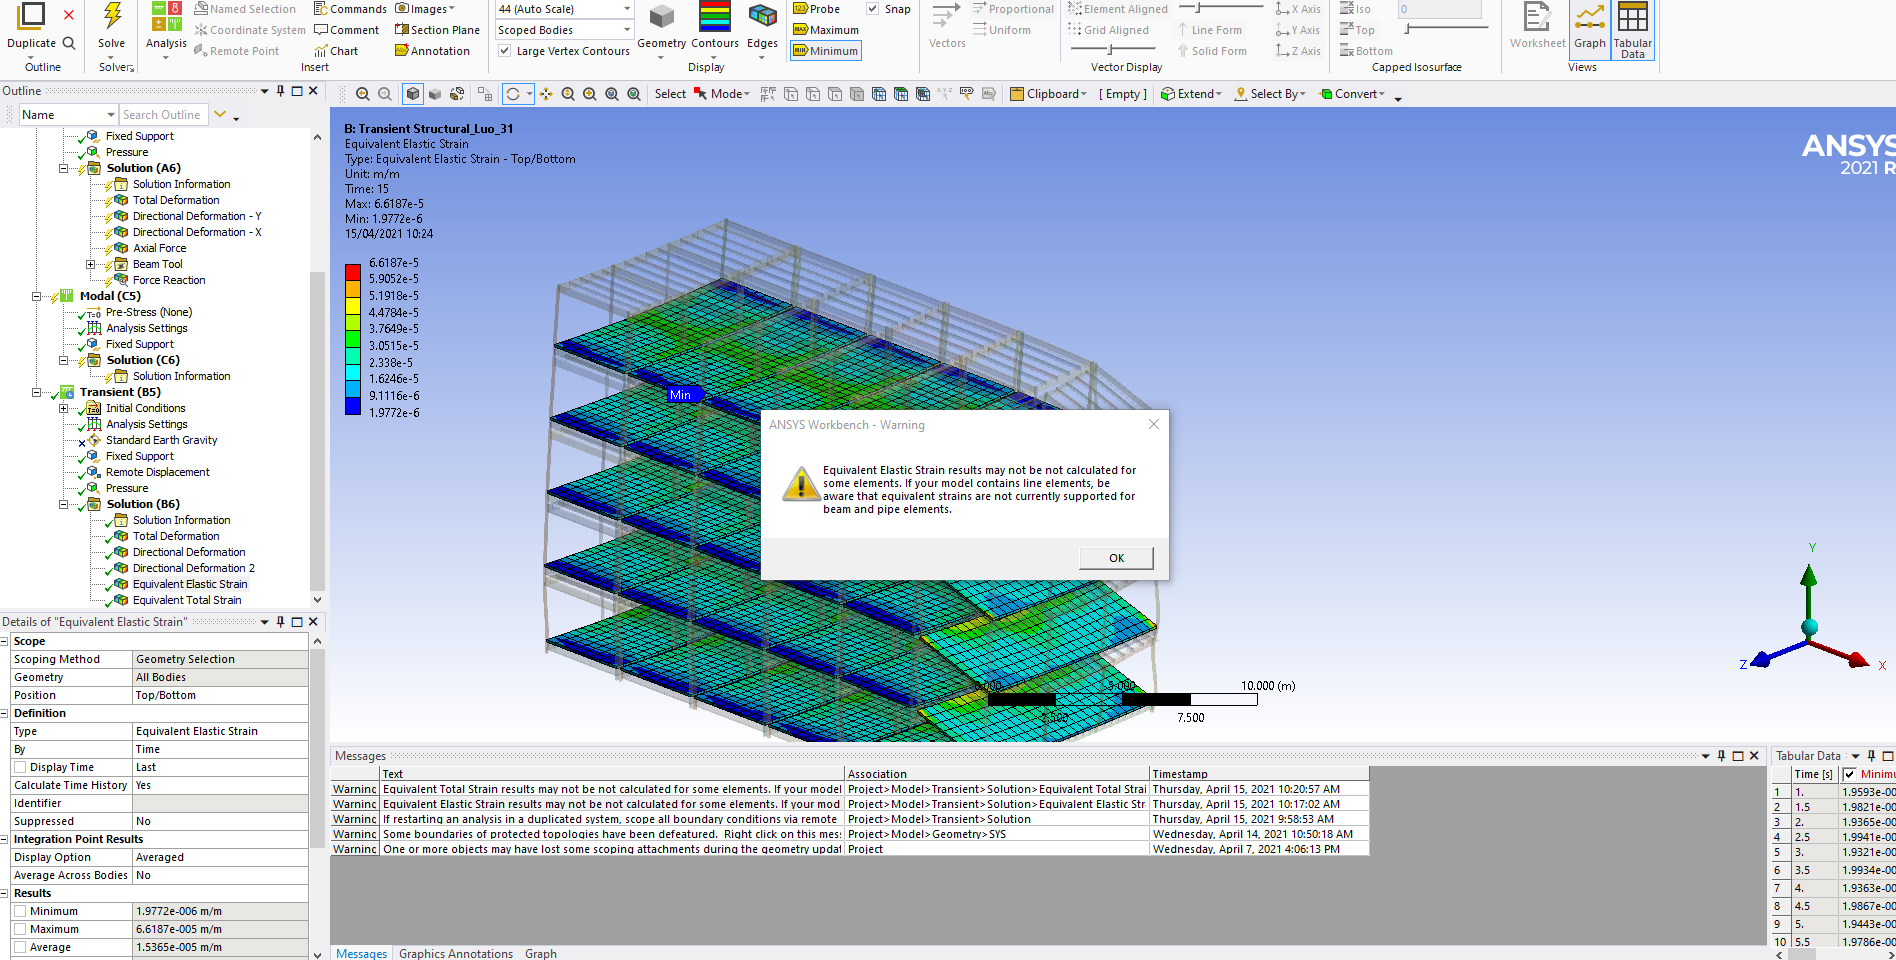Check the Maximum result checkbox in Details
The height and width of the screenshot is (960, 1896).
tap(20, 929)
